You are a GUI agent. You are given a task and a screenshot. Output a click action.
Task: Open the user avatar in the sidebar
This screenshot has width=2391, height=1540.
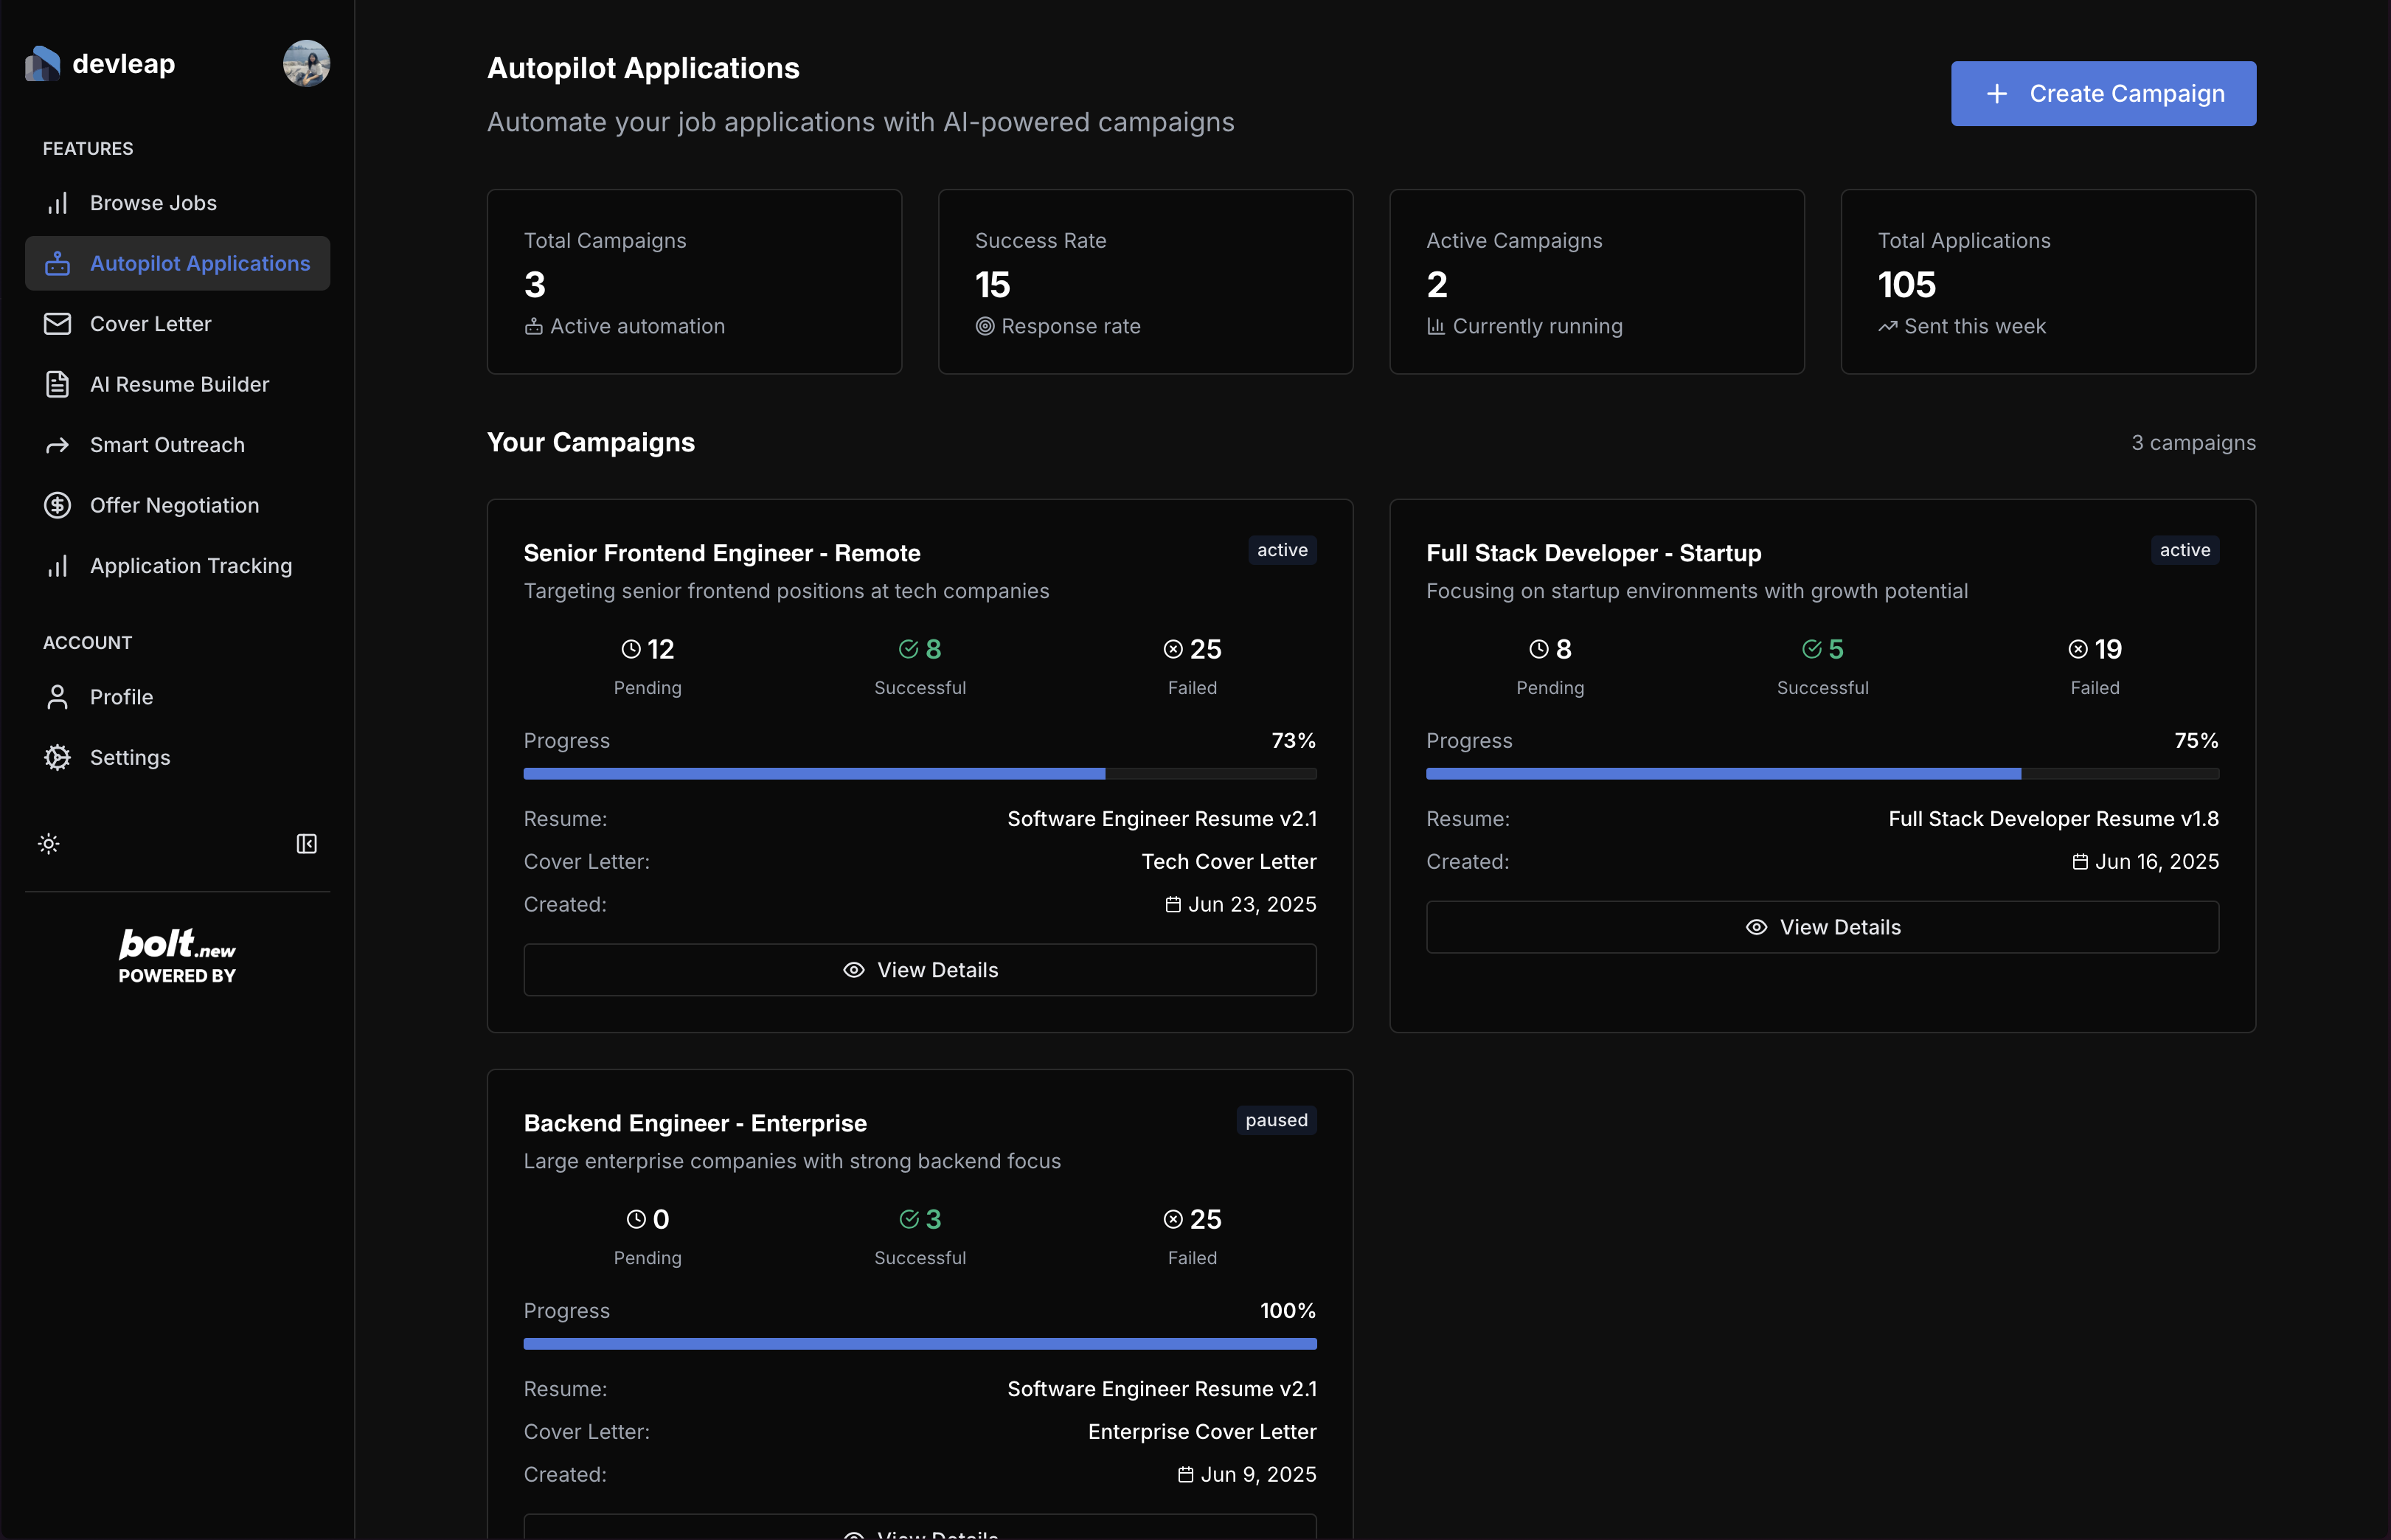306,64
